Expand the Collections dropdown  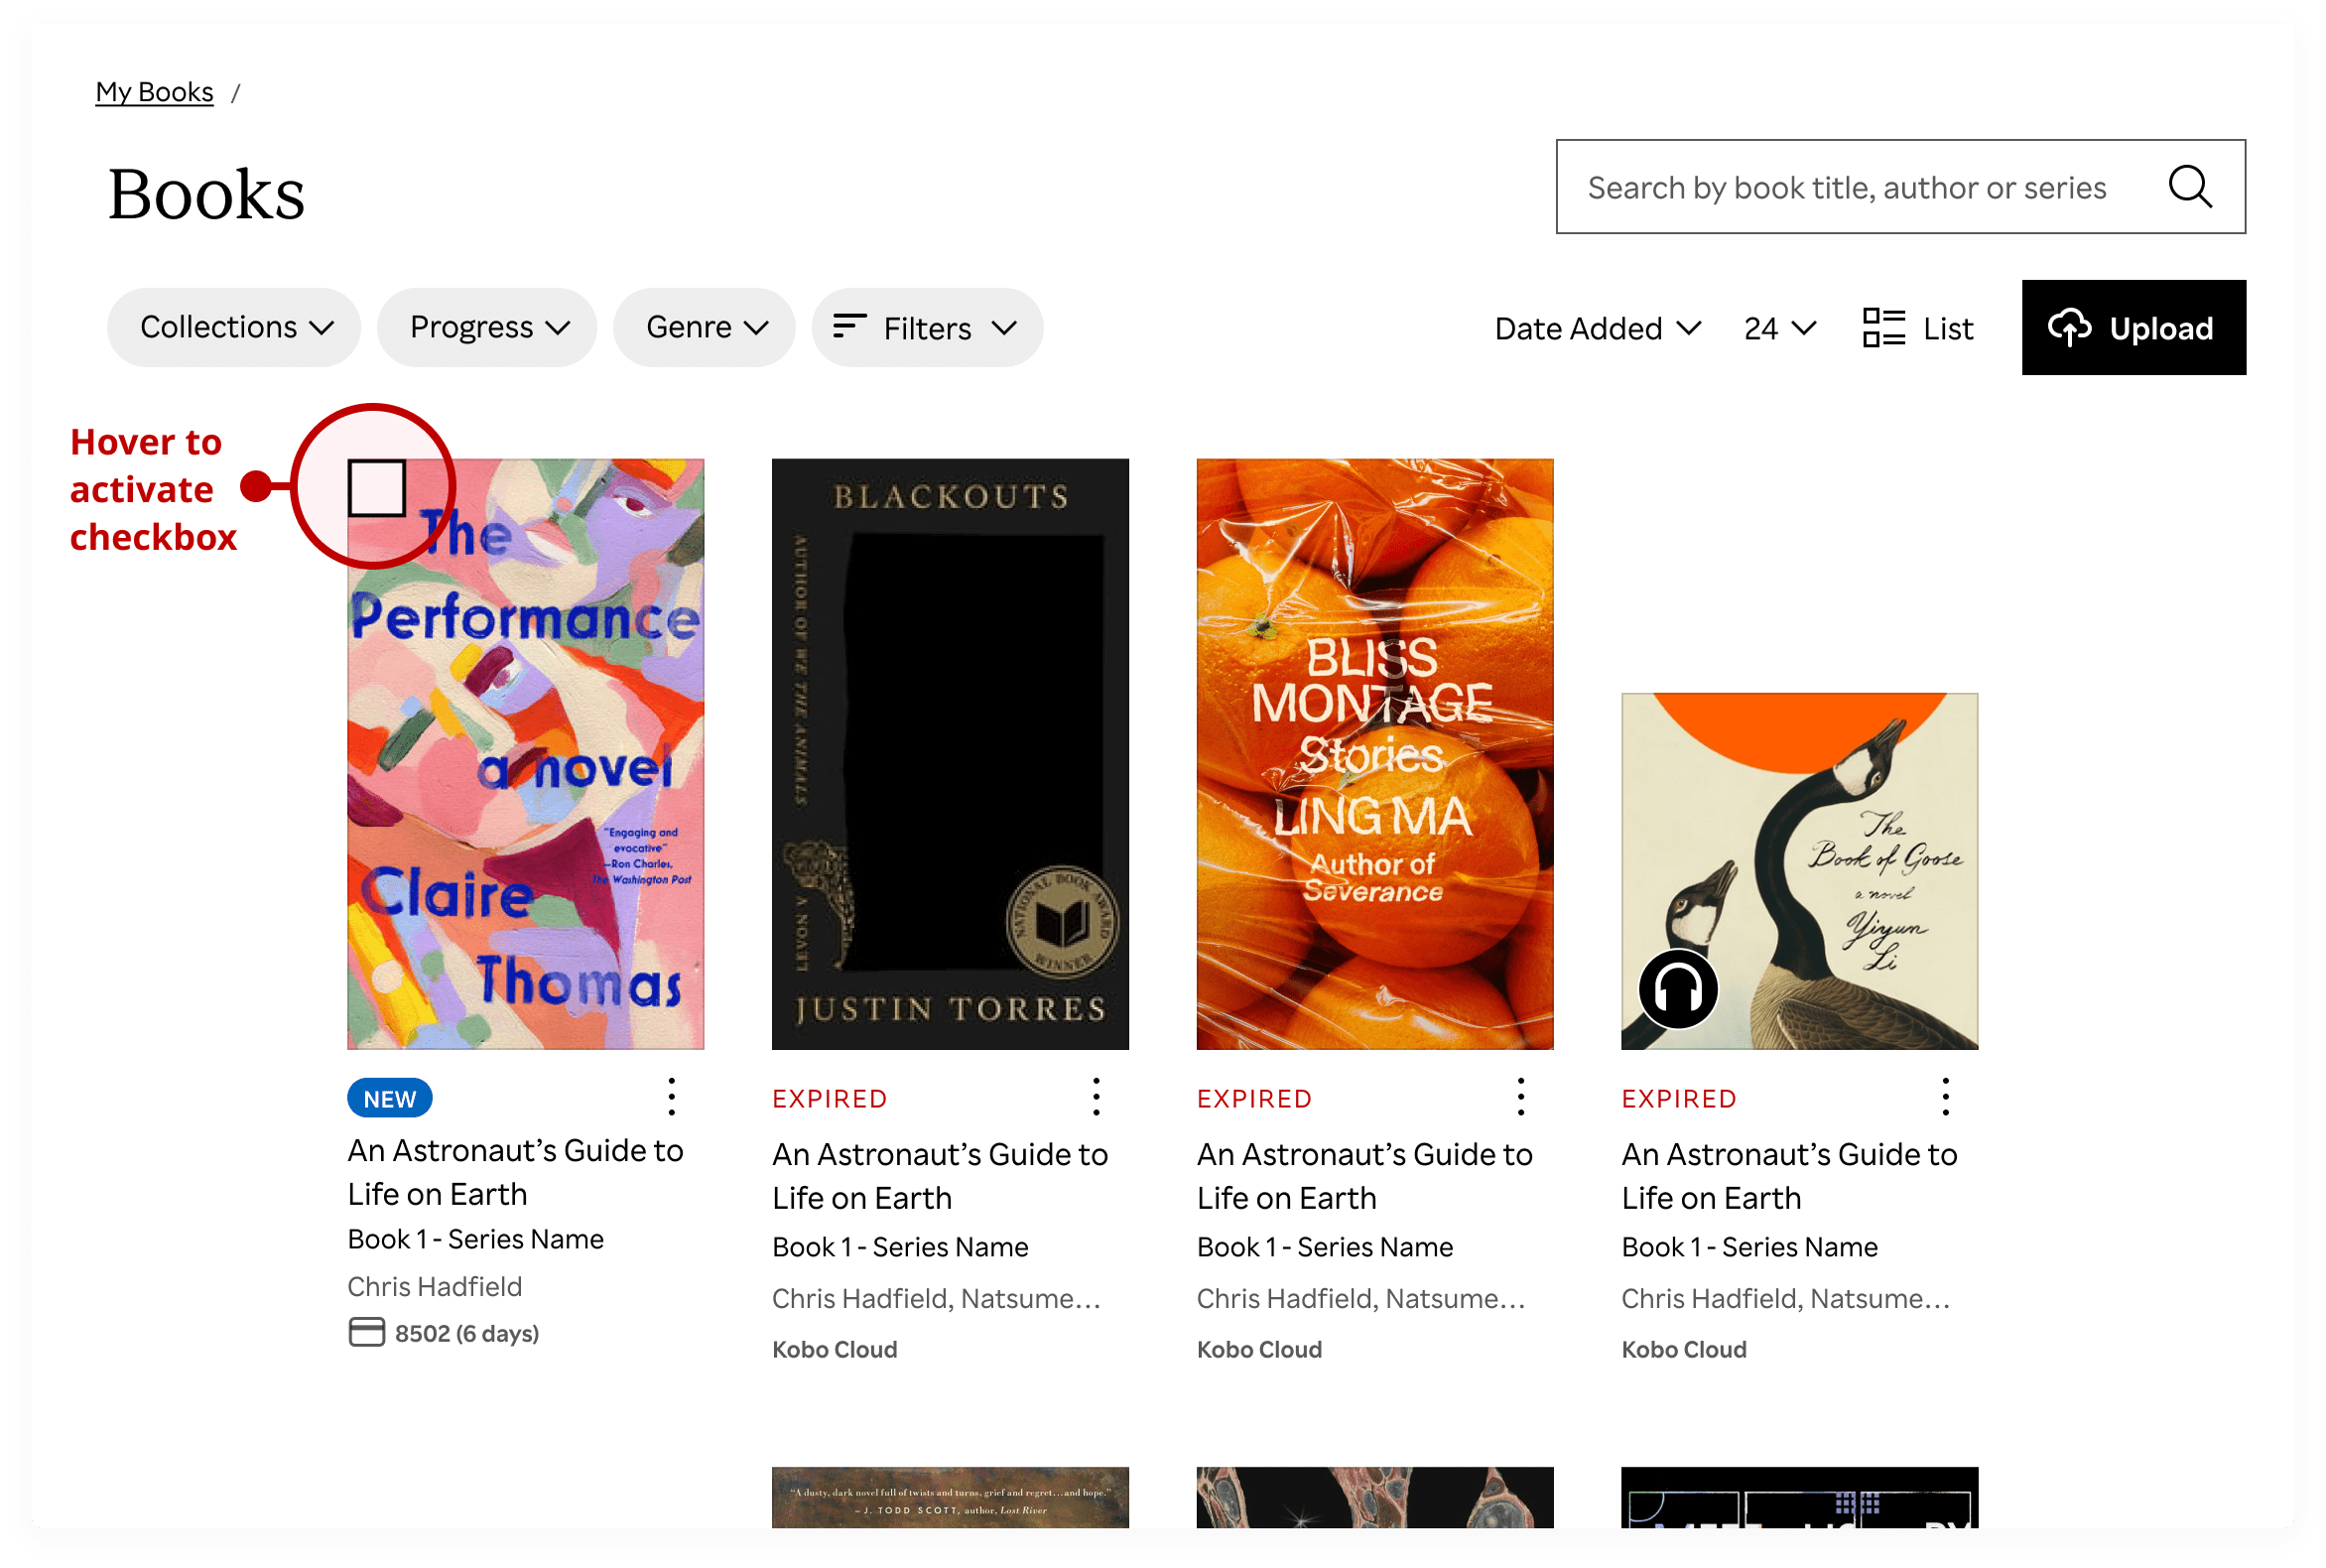tap(235, 328)
